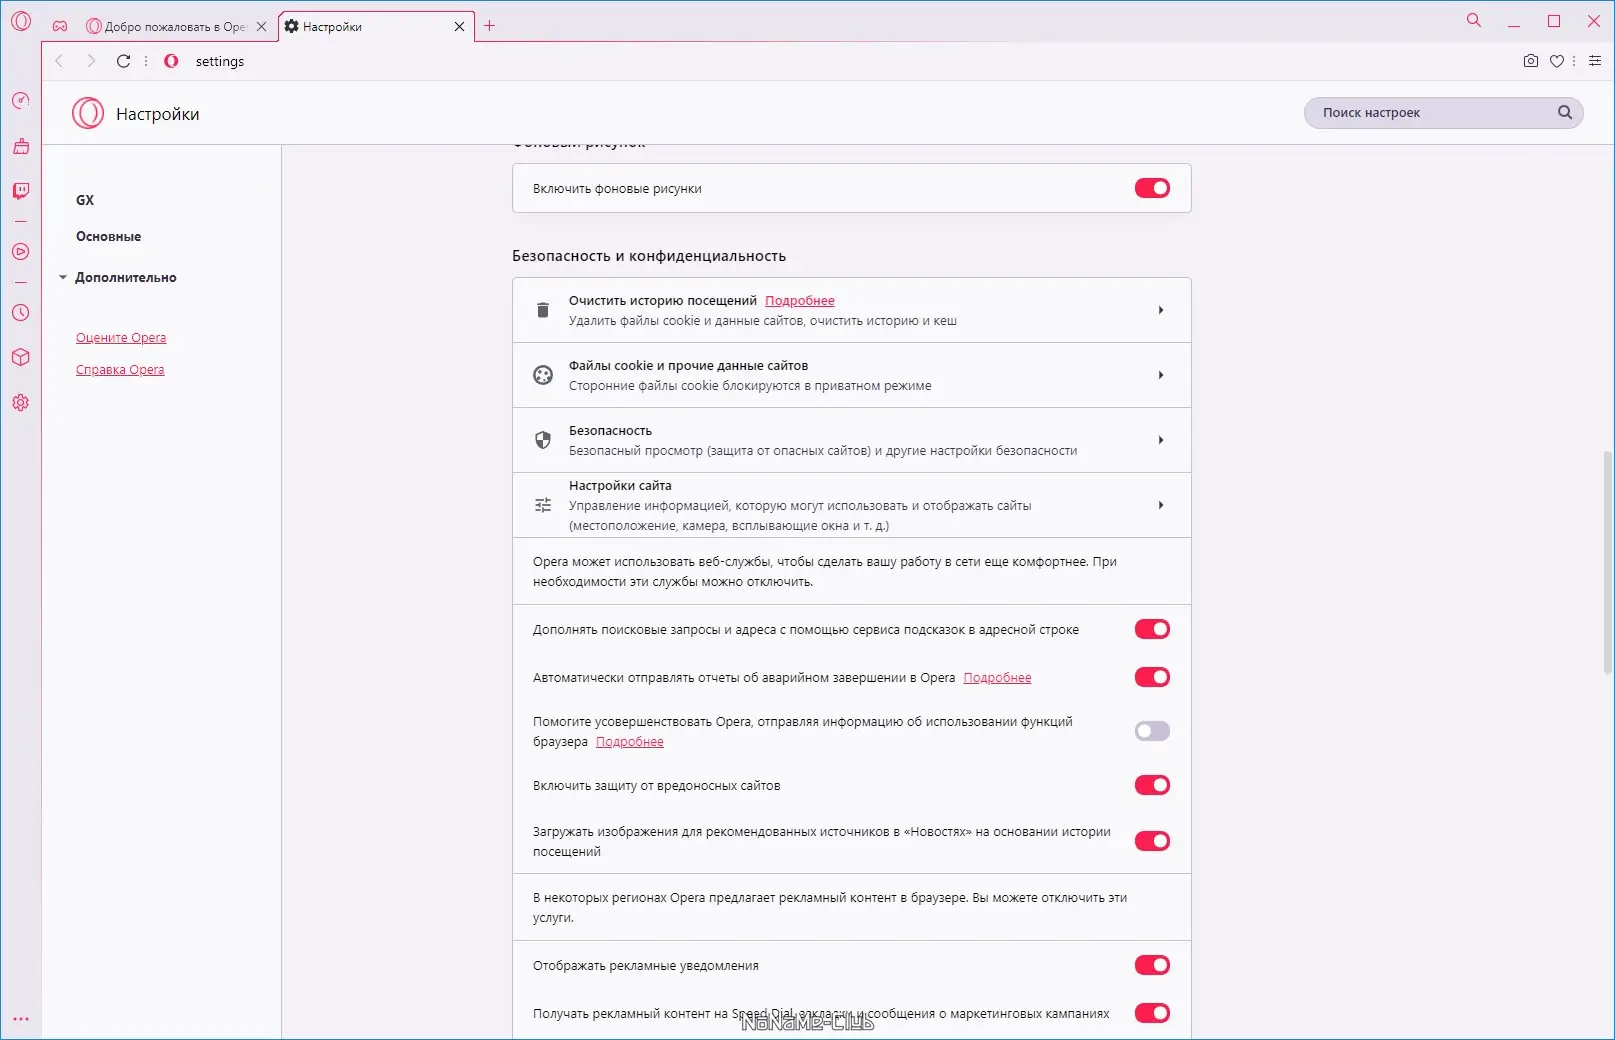Click the page vertical scrollbar thumb
Screen dimensions: 1615x1040
(1608, 562)
